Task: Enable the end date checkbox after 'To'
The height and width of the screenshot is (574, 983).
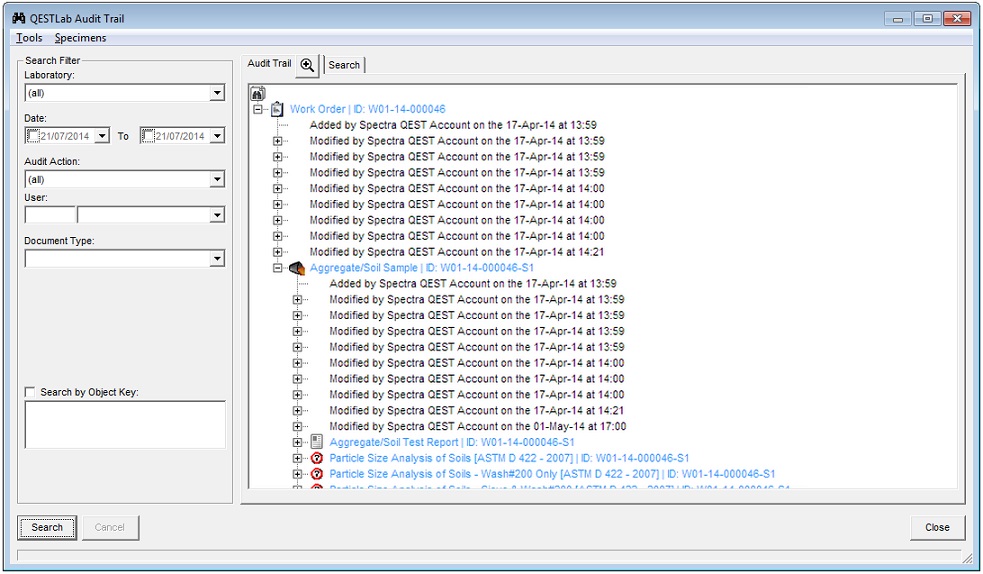Action: pyautogui.click(x=148, y=136)
